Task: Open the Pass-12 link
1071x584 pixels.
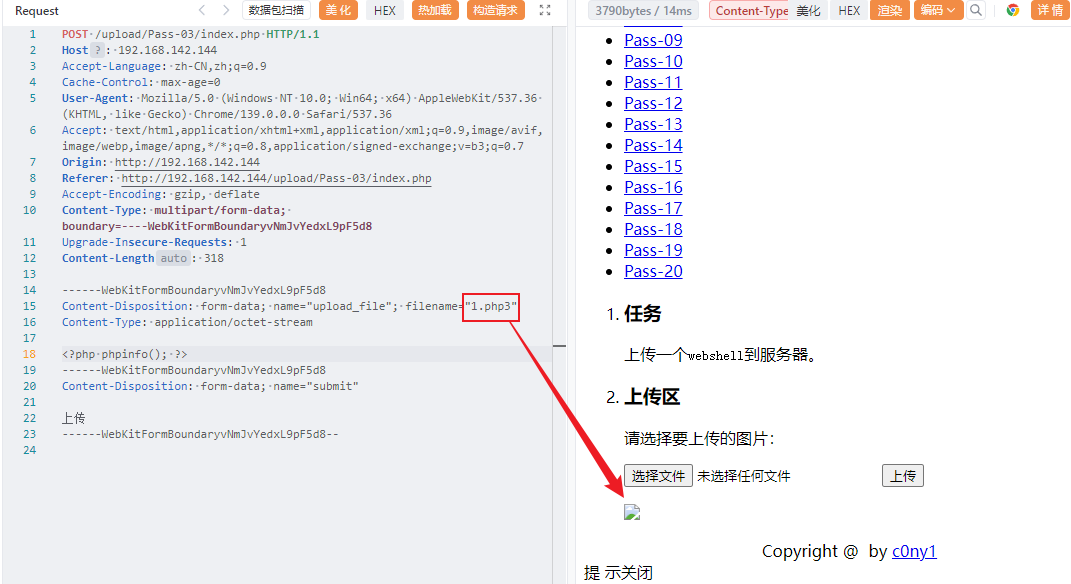Action: click(653, 103)
